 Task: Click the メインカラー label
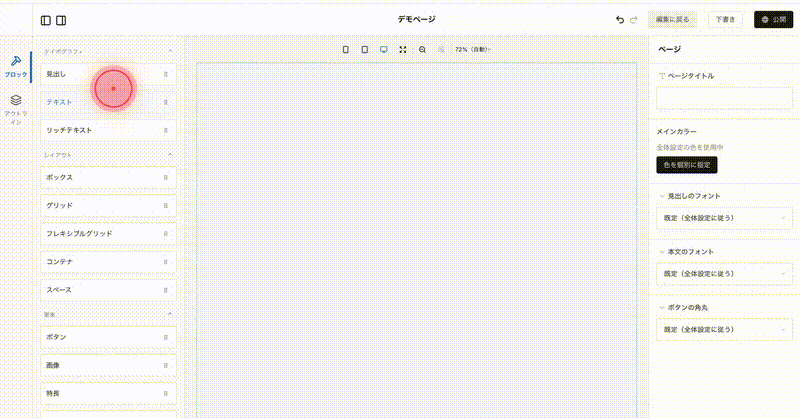point(676,131)
